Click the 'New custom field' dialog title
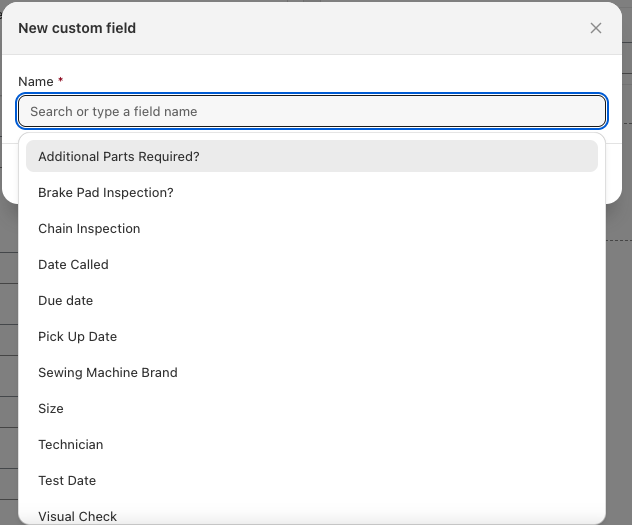 point(77,28)
